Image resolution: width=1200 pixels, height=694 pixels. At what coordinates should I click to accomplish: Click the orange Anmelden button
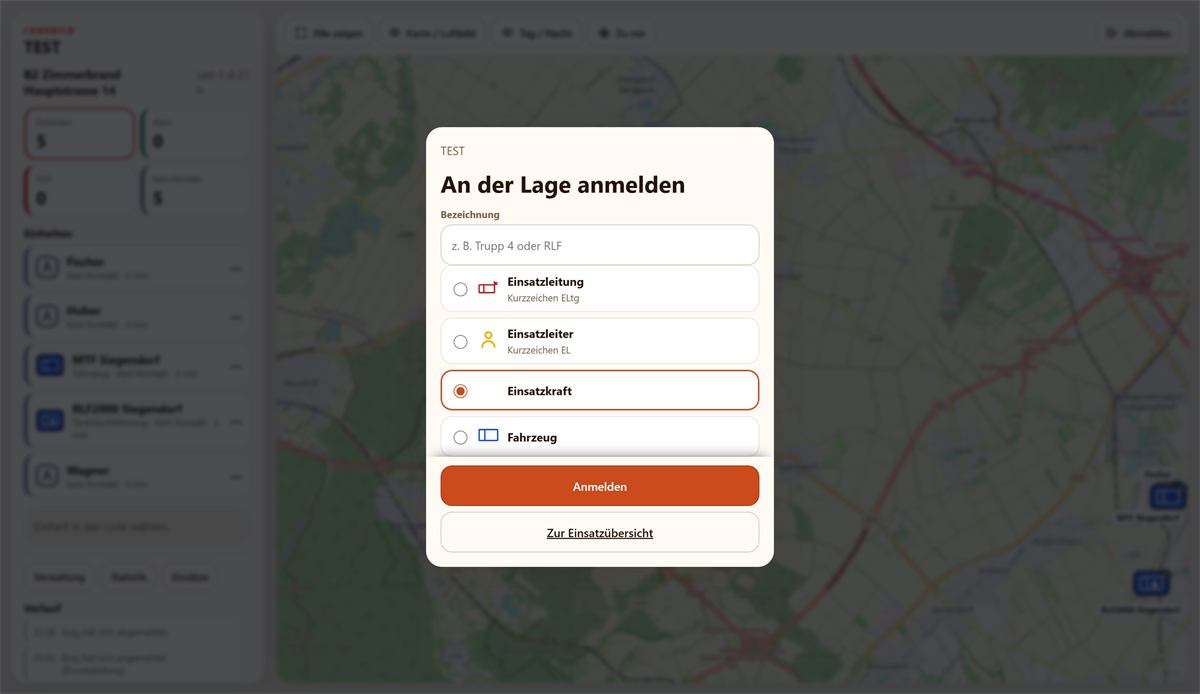[x=600, y=486]
